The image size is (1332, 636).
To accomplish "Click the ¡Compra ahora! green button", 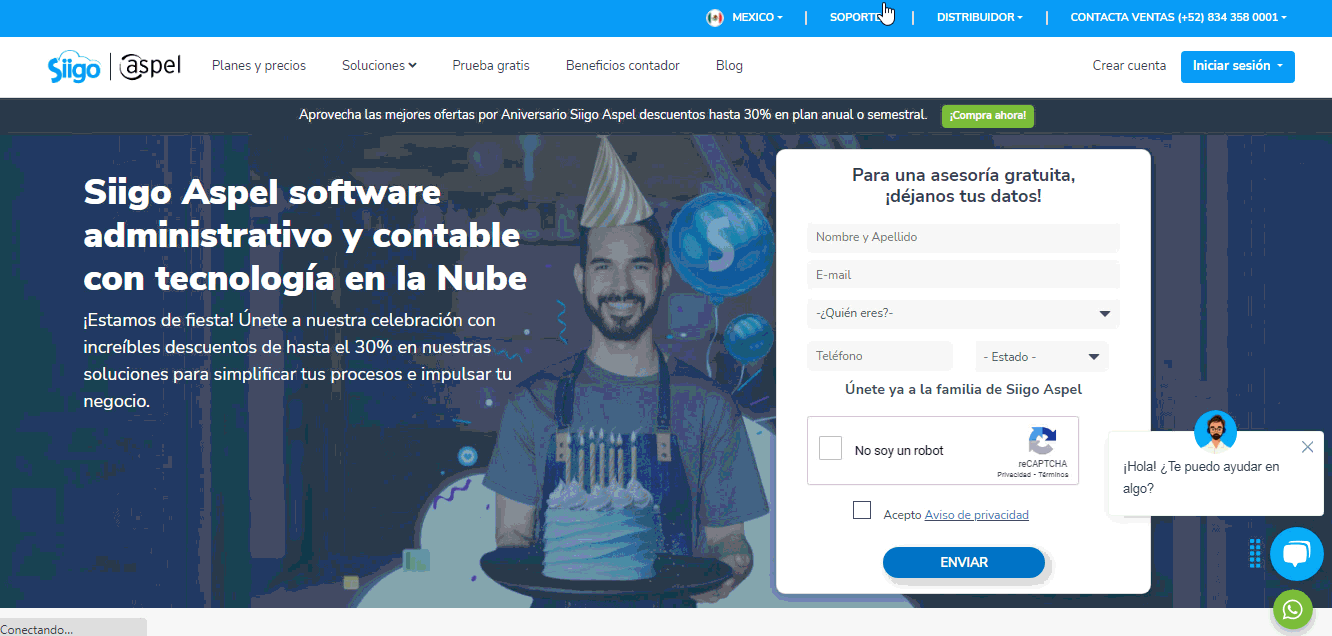I will 988,116.
